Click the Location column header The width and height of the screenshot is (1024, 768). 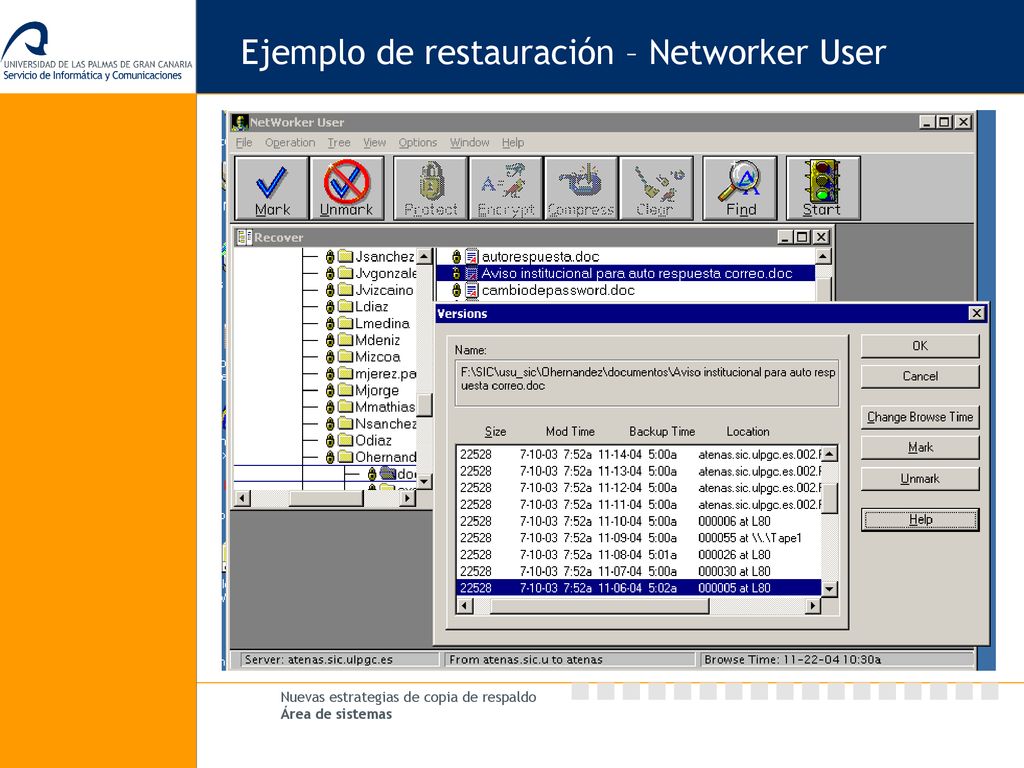748,432
